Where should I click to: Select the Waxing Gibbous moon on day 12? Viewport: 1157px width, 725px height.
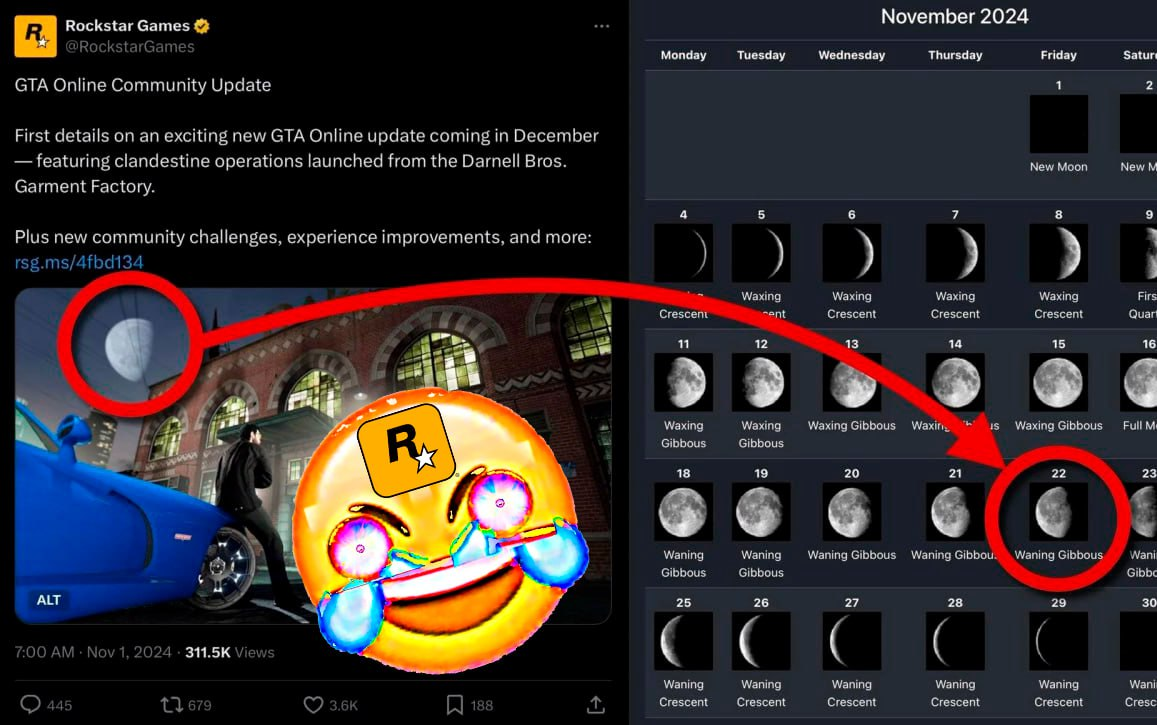[761, 382]
